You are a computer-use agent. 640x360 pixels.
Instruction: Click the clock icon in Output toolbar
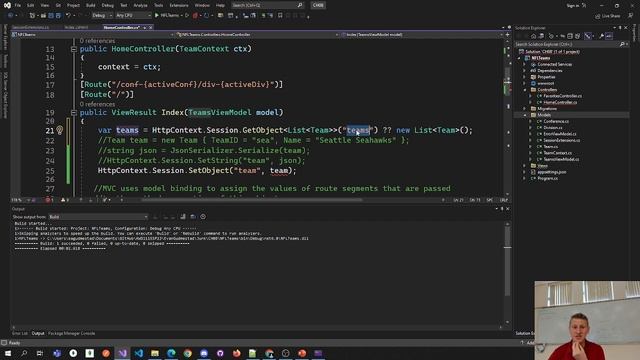[203, 217]
